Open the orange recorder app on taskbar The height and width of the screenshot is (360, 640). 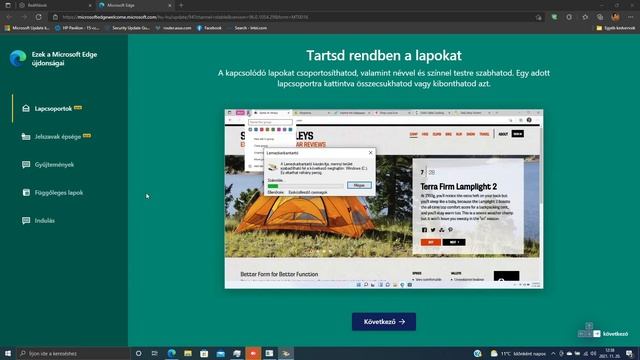(253, 353)
